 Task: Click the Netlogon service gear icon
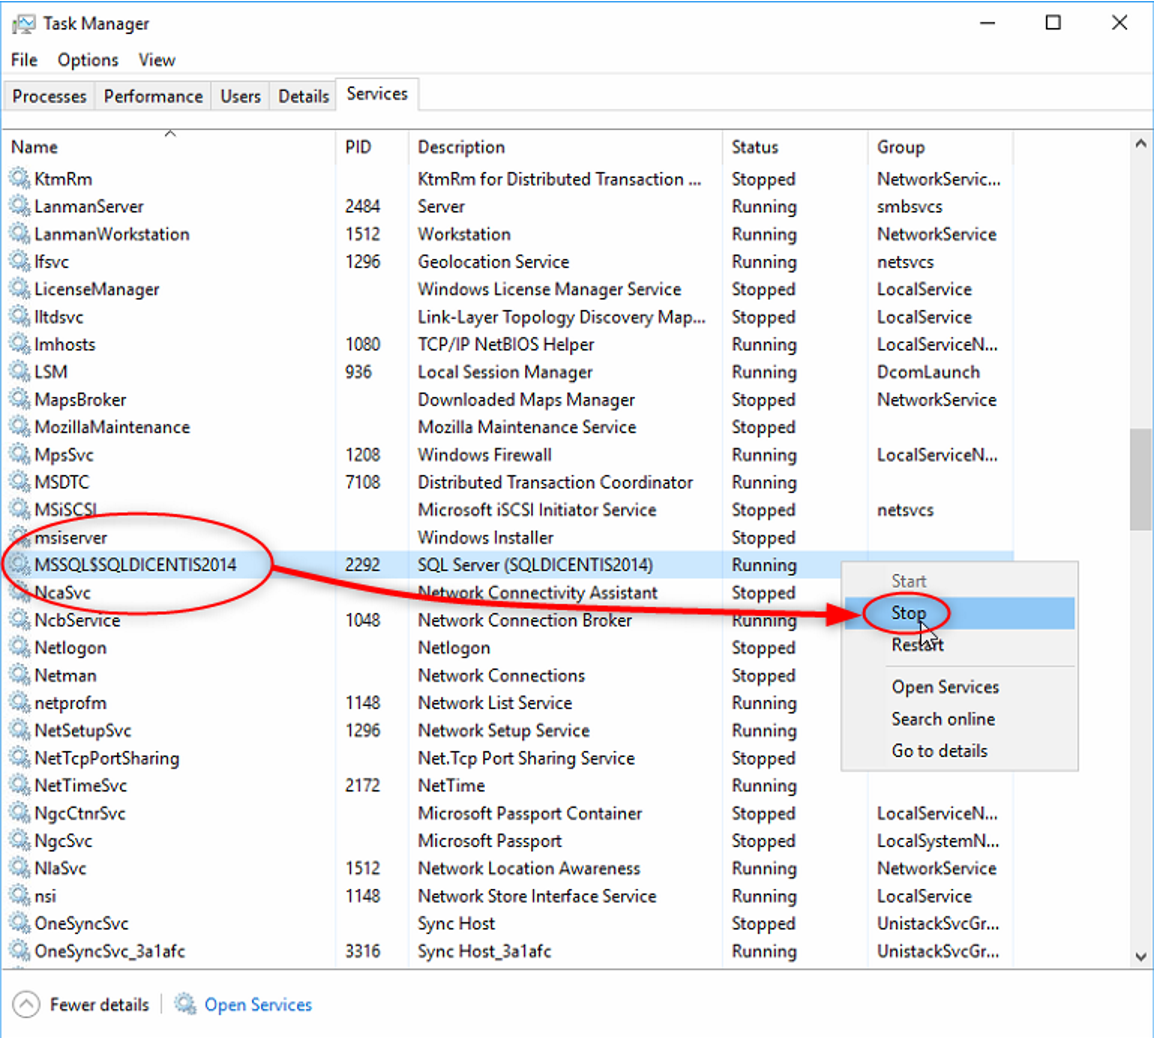click(x=19, y=647)
